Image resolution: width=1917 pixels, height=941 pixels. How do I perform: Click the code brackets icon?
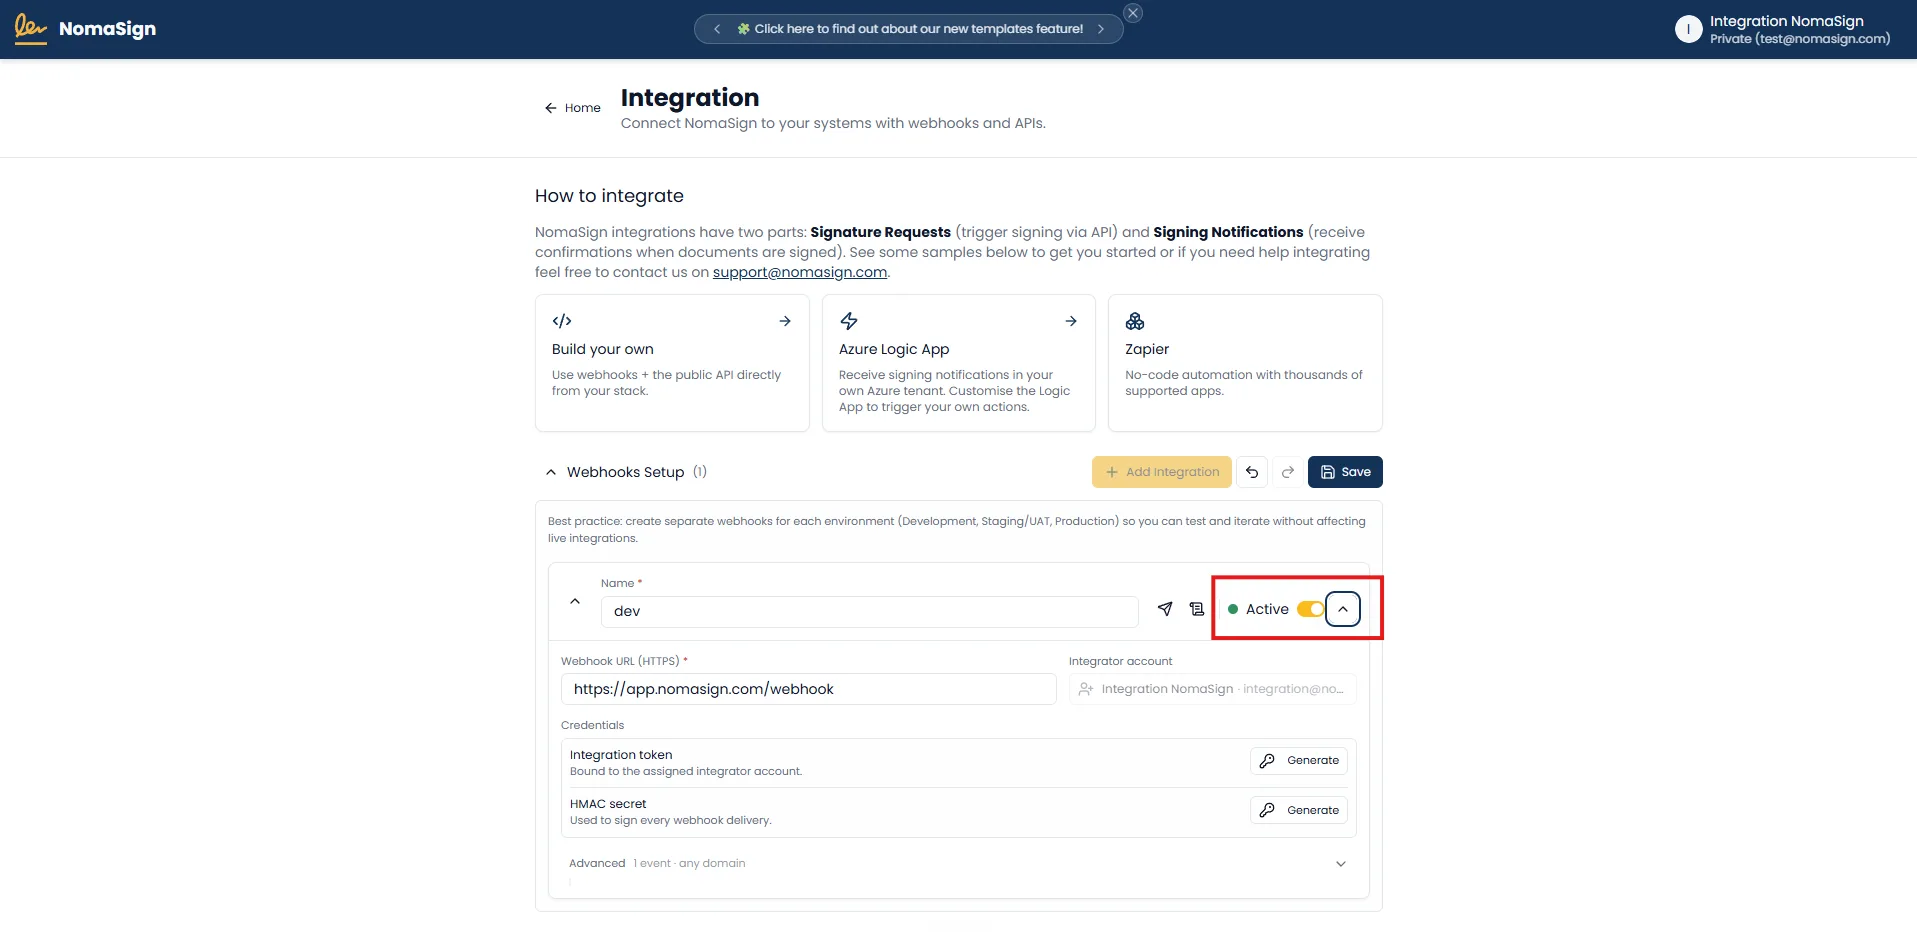pyautogui.click(x=562, y=321)
